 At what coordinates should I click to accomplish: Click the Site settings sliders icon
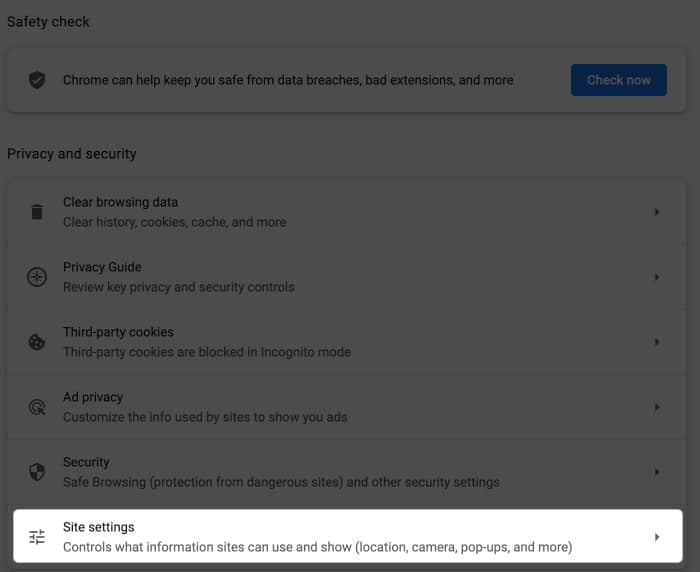point(37,537)
